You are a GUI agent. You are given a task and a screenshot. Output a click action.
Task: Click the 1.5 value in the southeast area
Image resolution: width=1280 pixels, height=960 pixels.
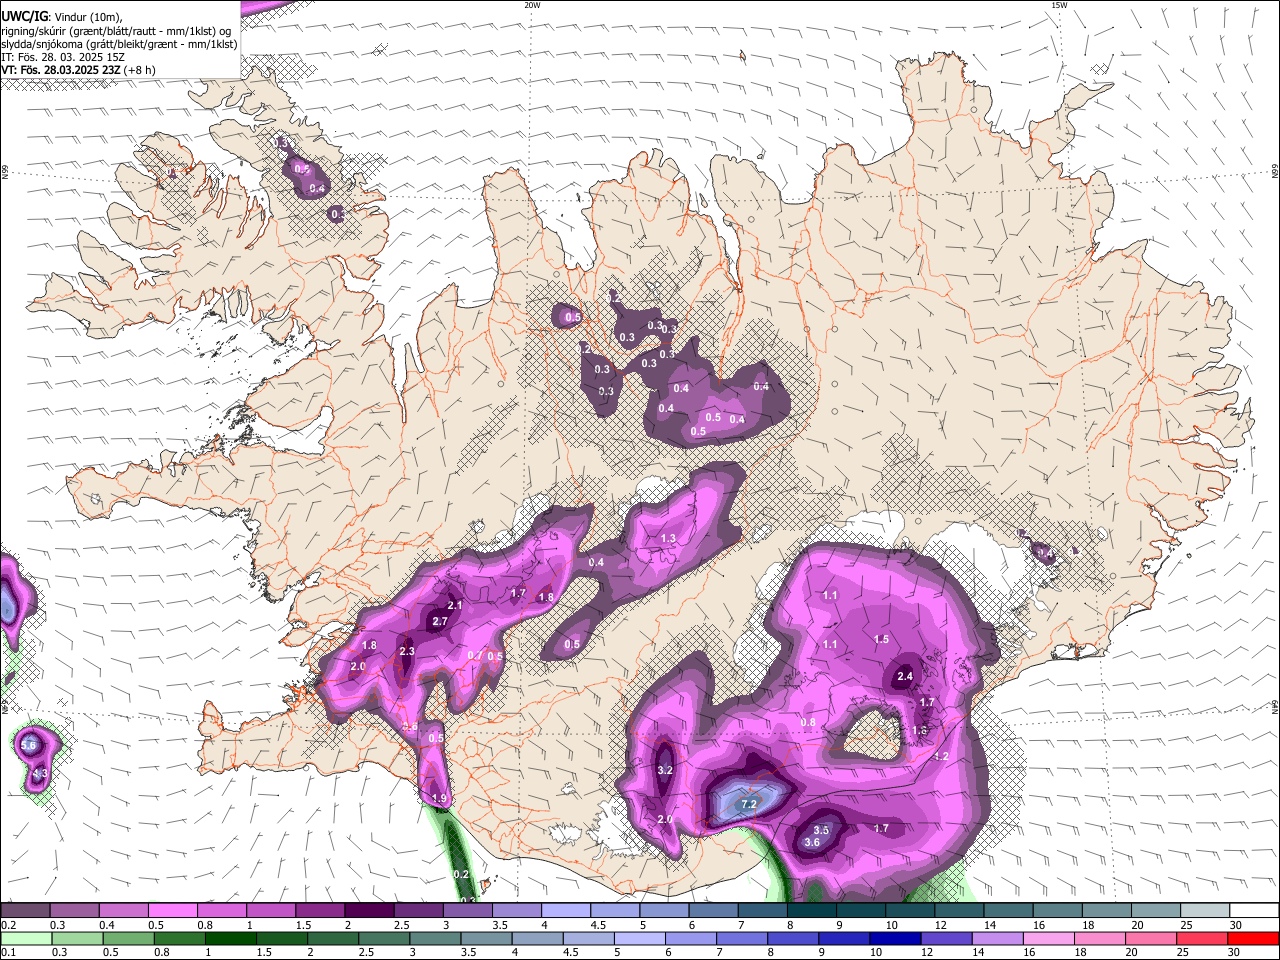click(x=882, y=640)
